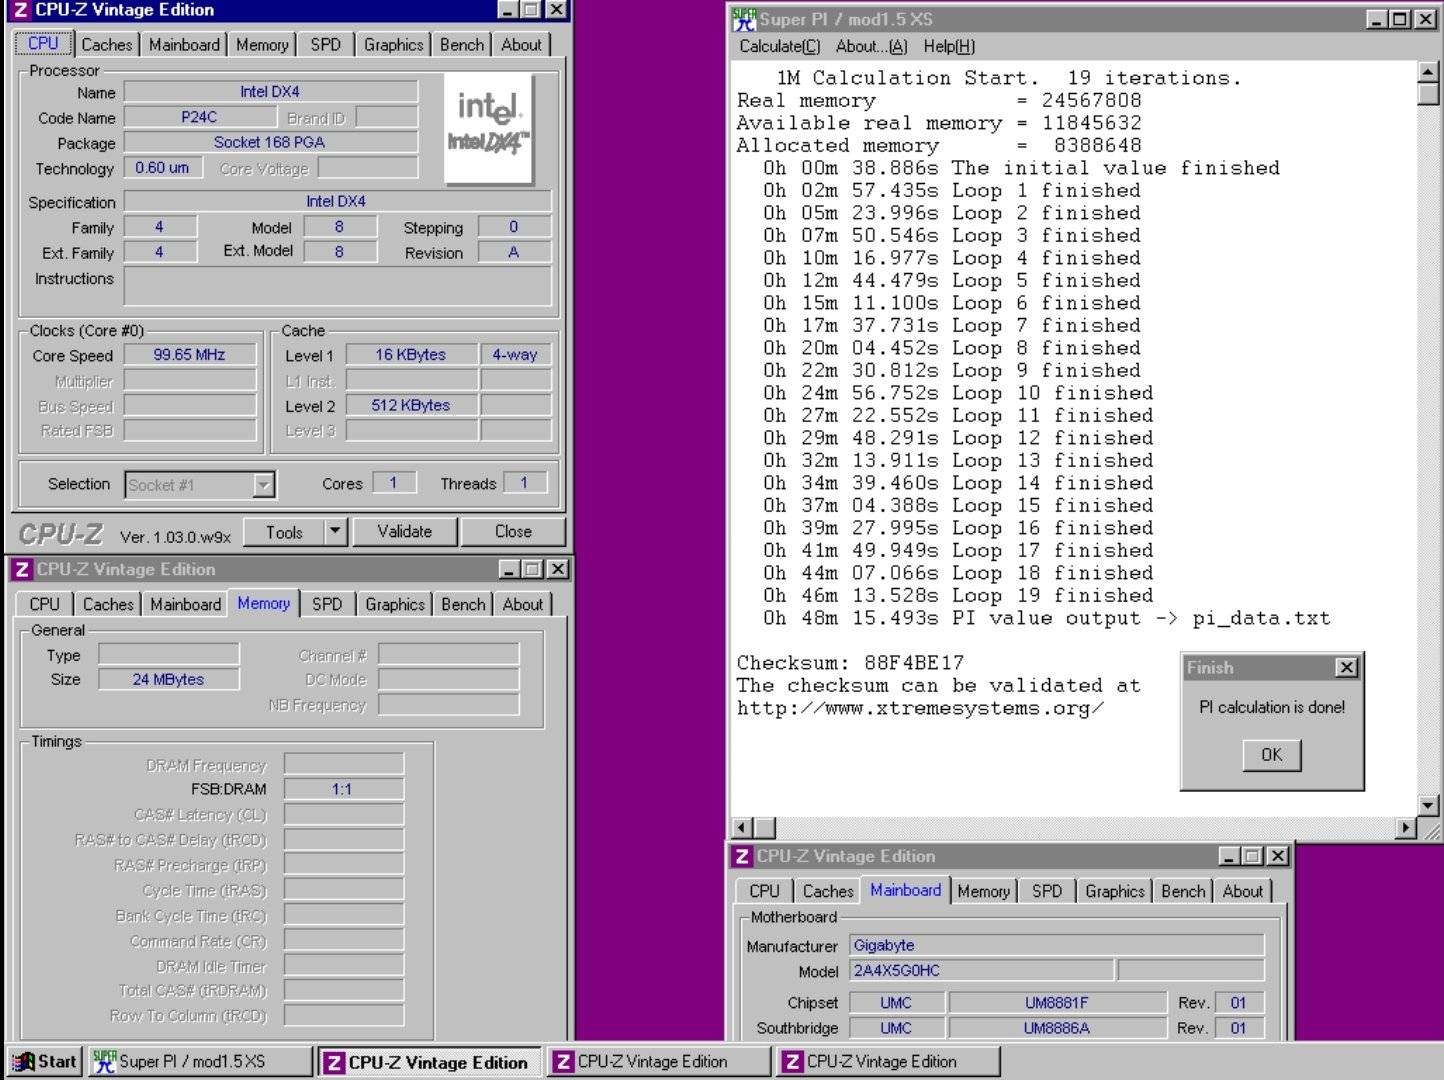This screenshot has height=1080, width=1444.
Task: Click Super PI horizontal scrollbar left arrow
Action: coord(743,828)
